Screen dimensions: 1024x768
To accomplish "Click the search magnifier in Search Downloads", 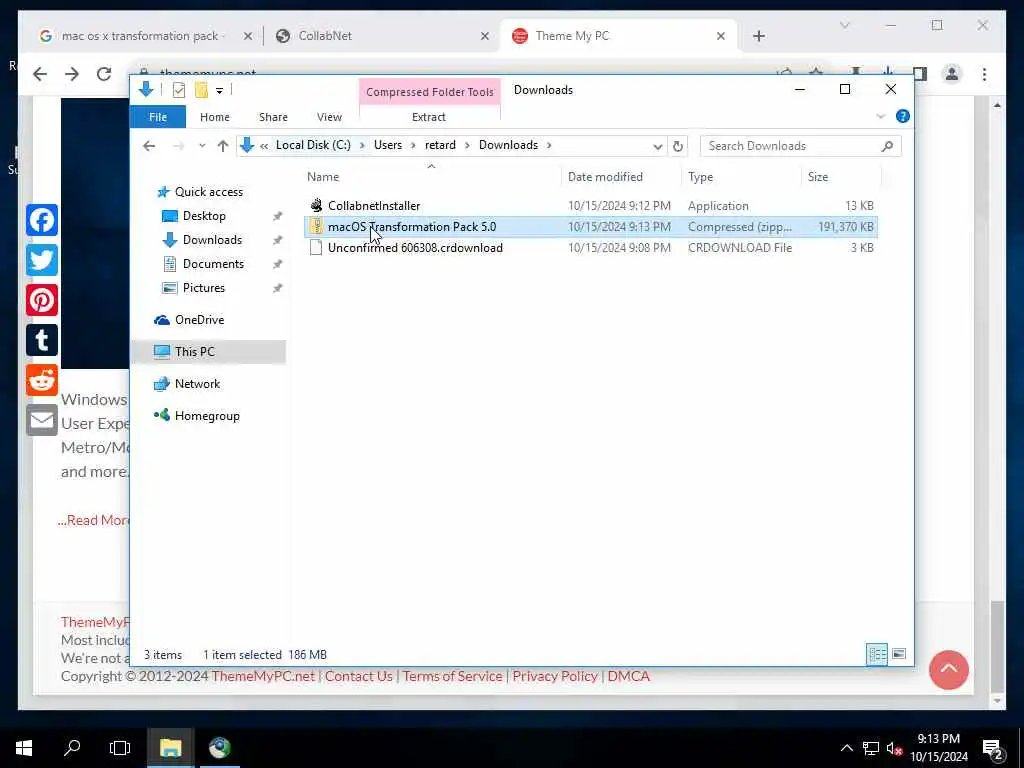I will pos(887,146).
